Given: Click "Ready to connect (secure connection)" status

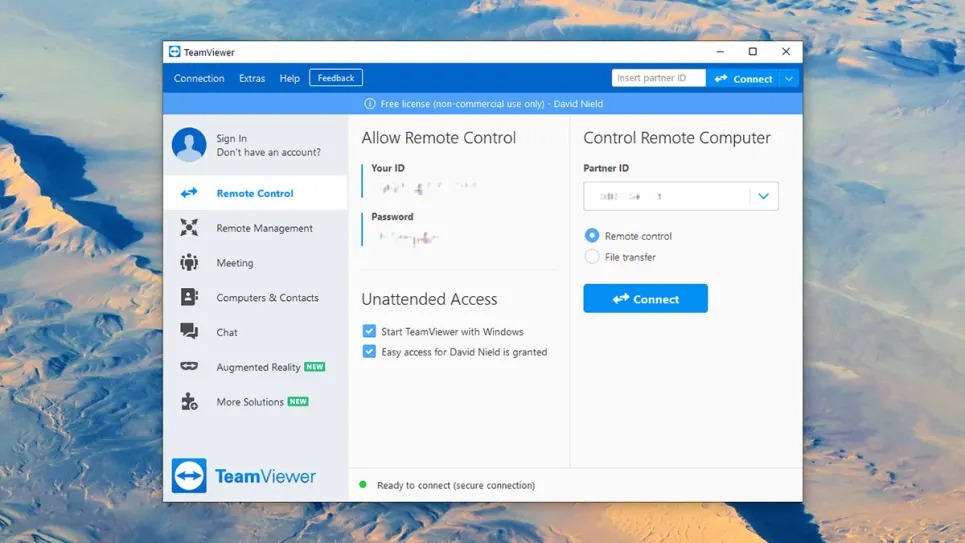Looking at the screenshot, I should (x=456, y=485).
